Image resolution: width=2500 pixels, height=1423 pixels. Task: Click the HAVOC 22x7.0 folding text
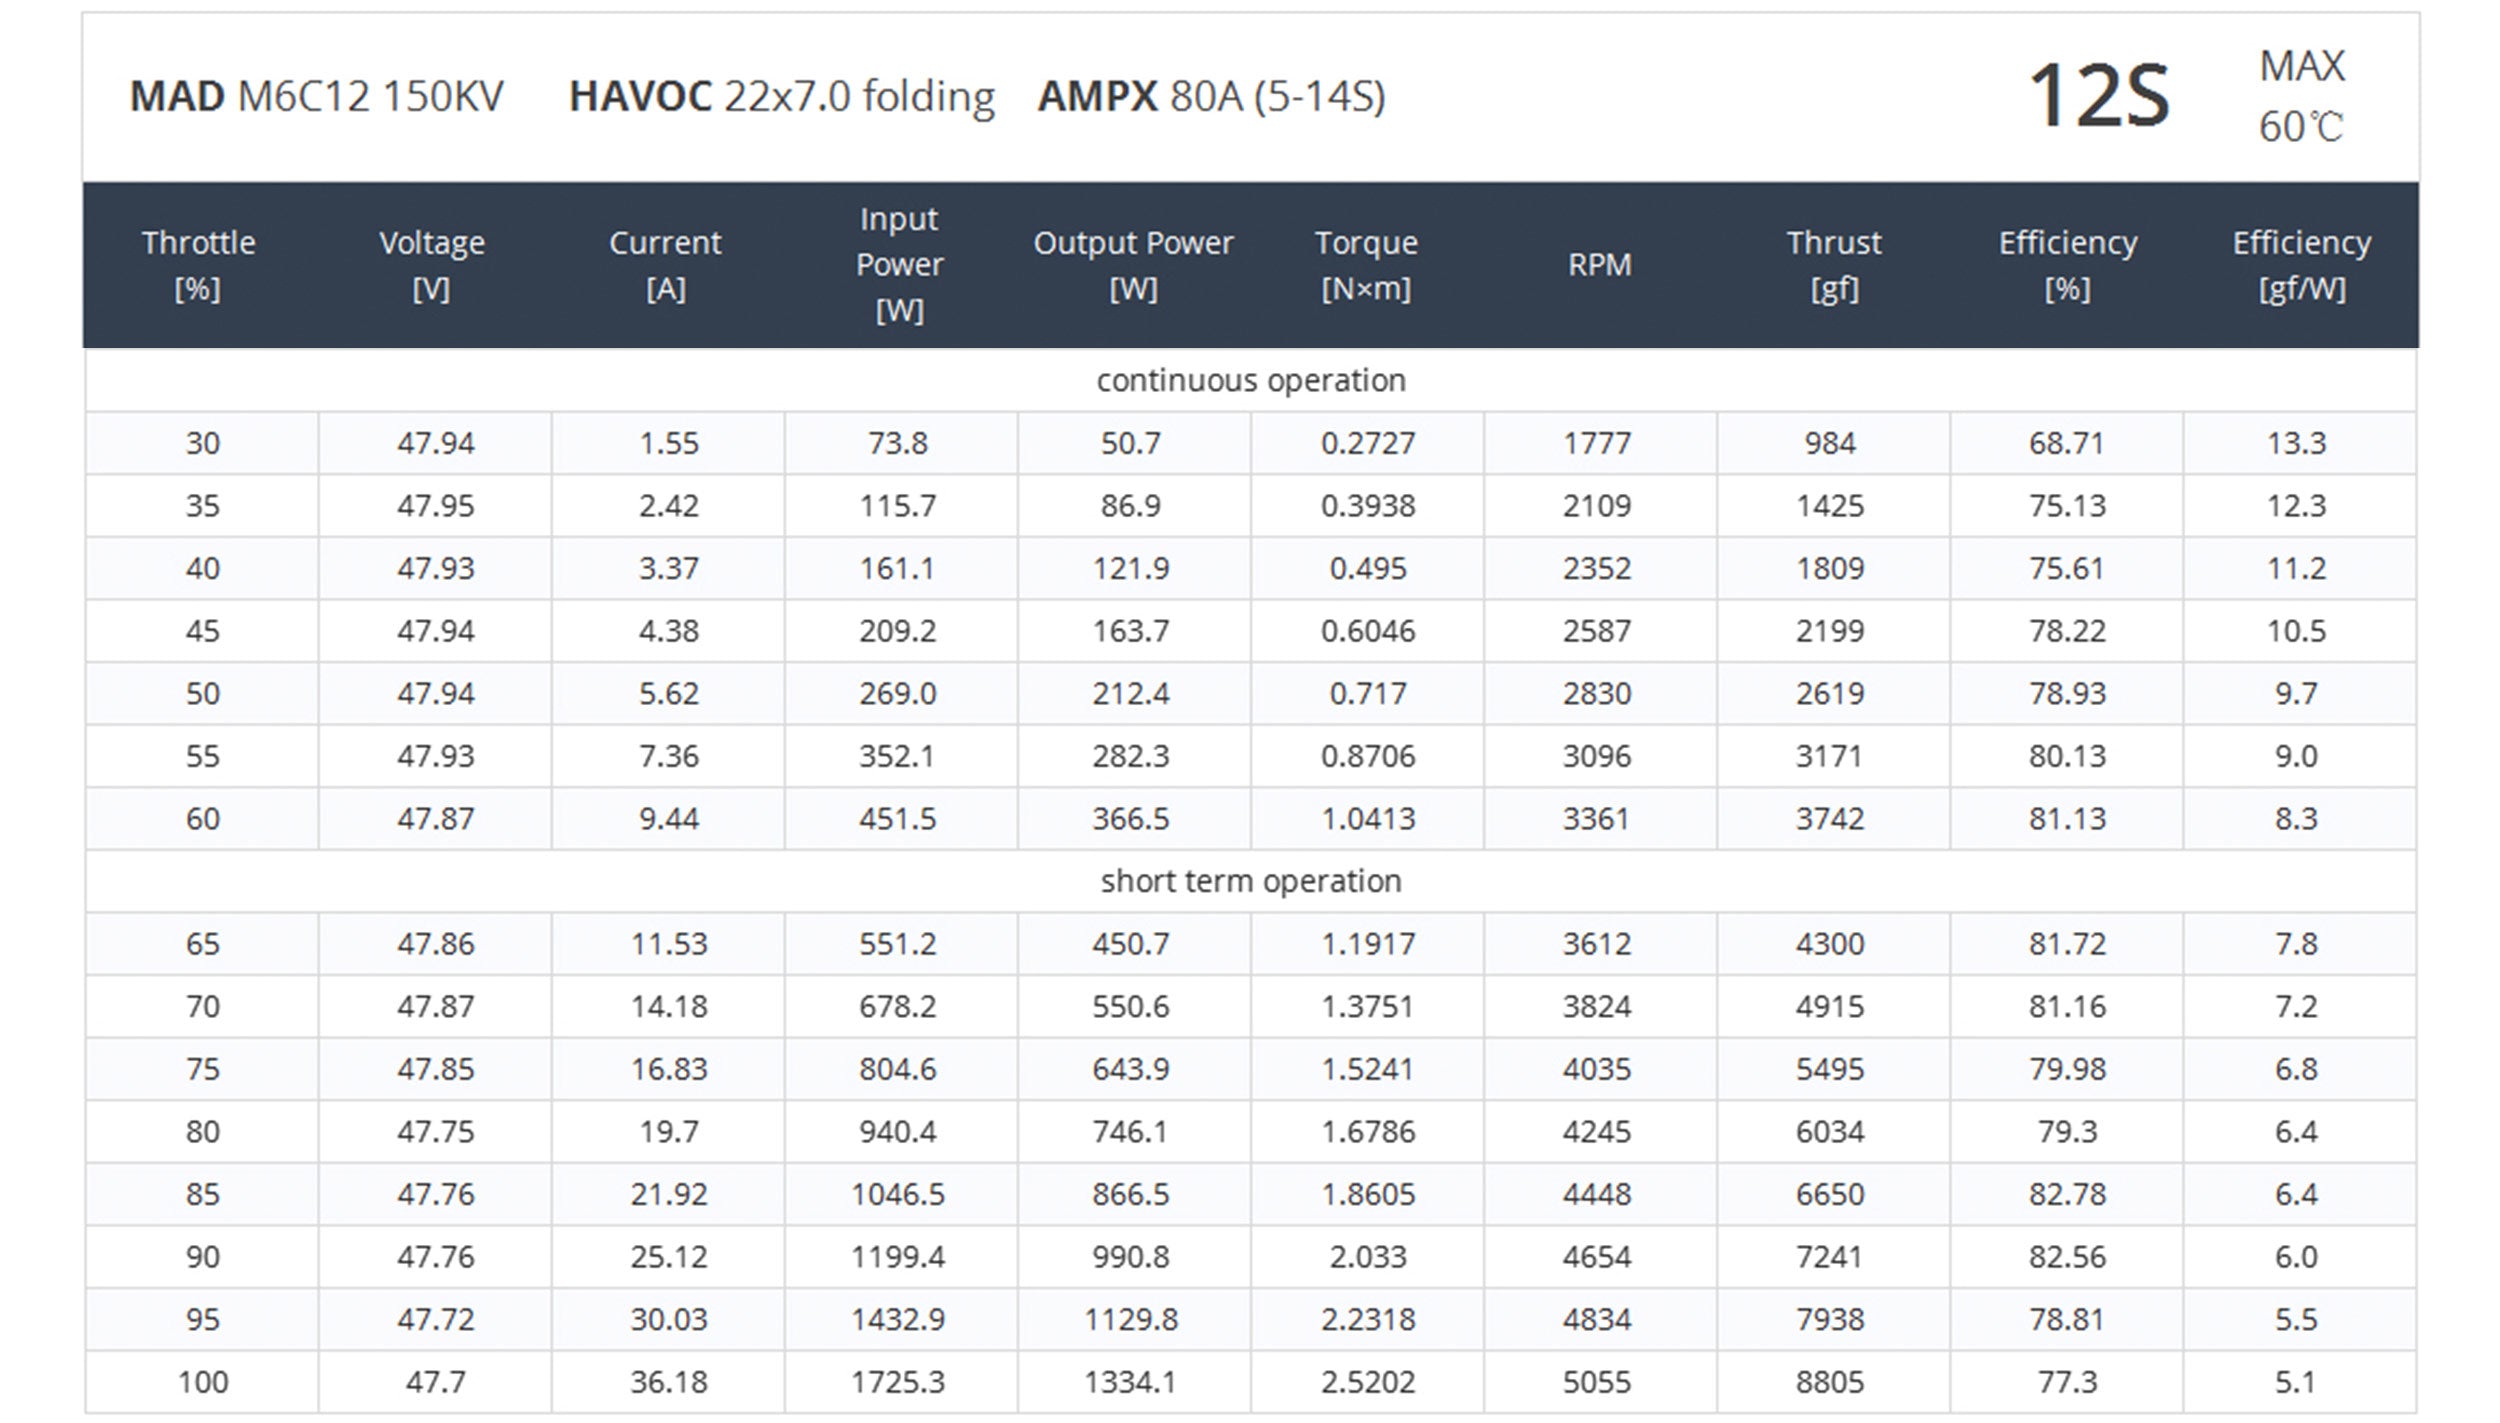[781, 97]
